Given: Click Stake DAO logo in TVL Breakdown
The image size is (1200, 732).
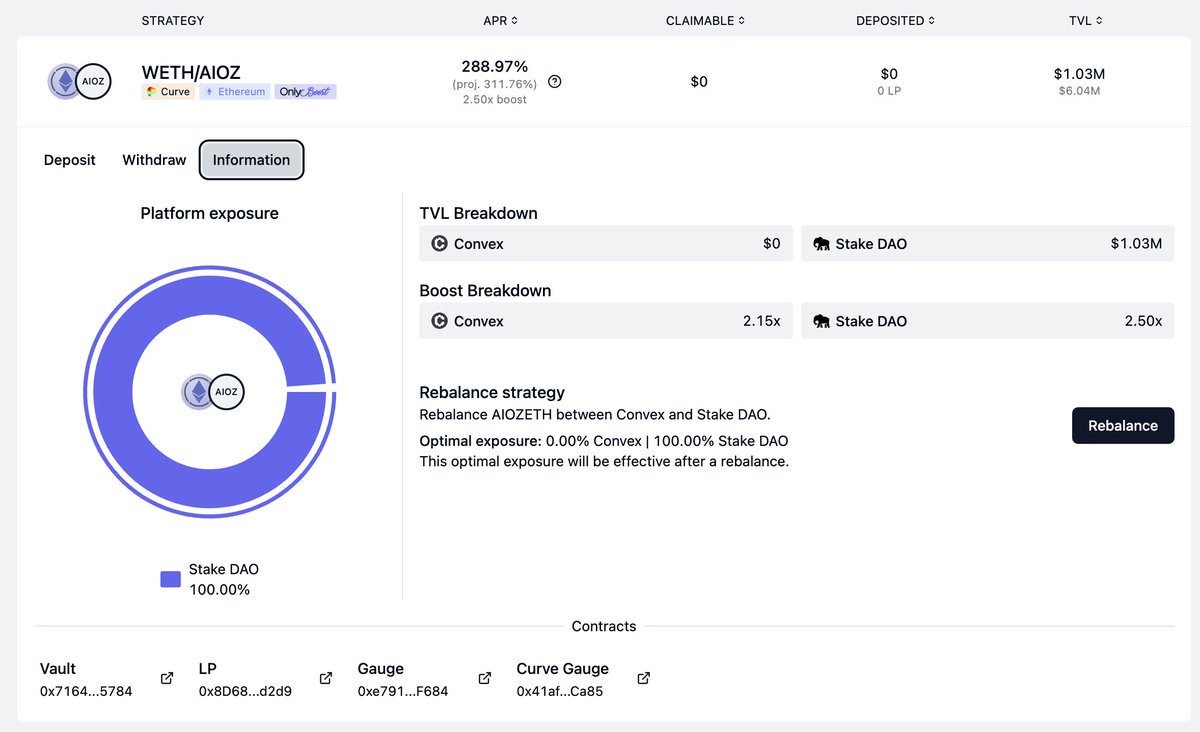Looking at the screenshot, I should tap(821, 243).
